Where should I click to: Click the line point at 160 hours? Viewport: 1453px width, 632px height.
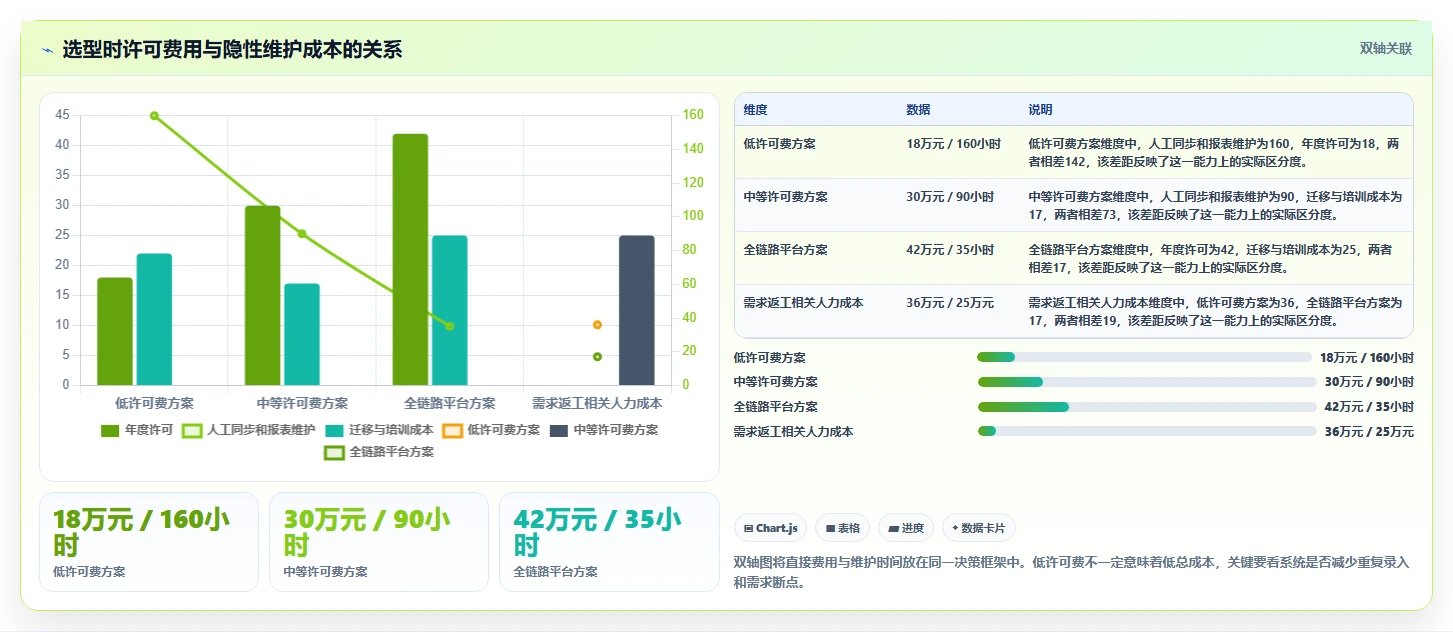click(x=154, y=116)
